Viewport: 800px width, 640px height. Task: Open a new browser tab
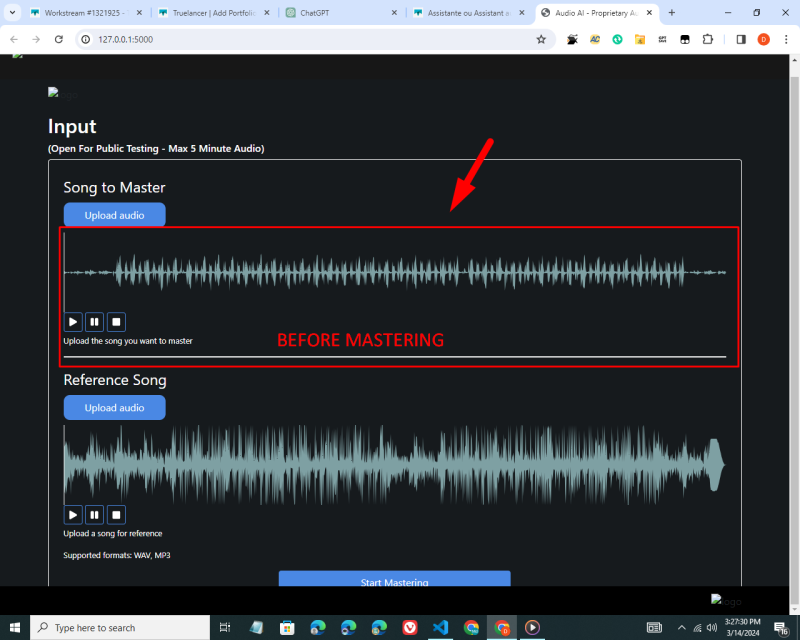tap(671, 13)
